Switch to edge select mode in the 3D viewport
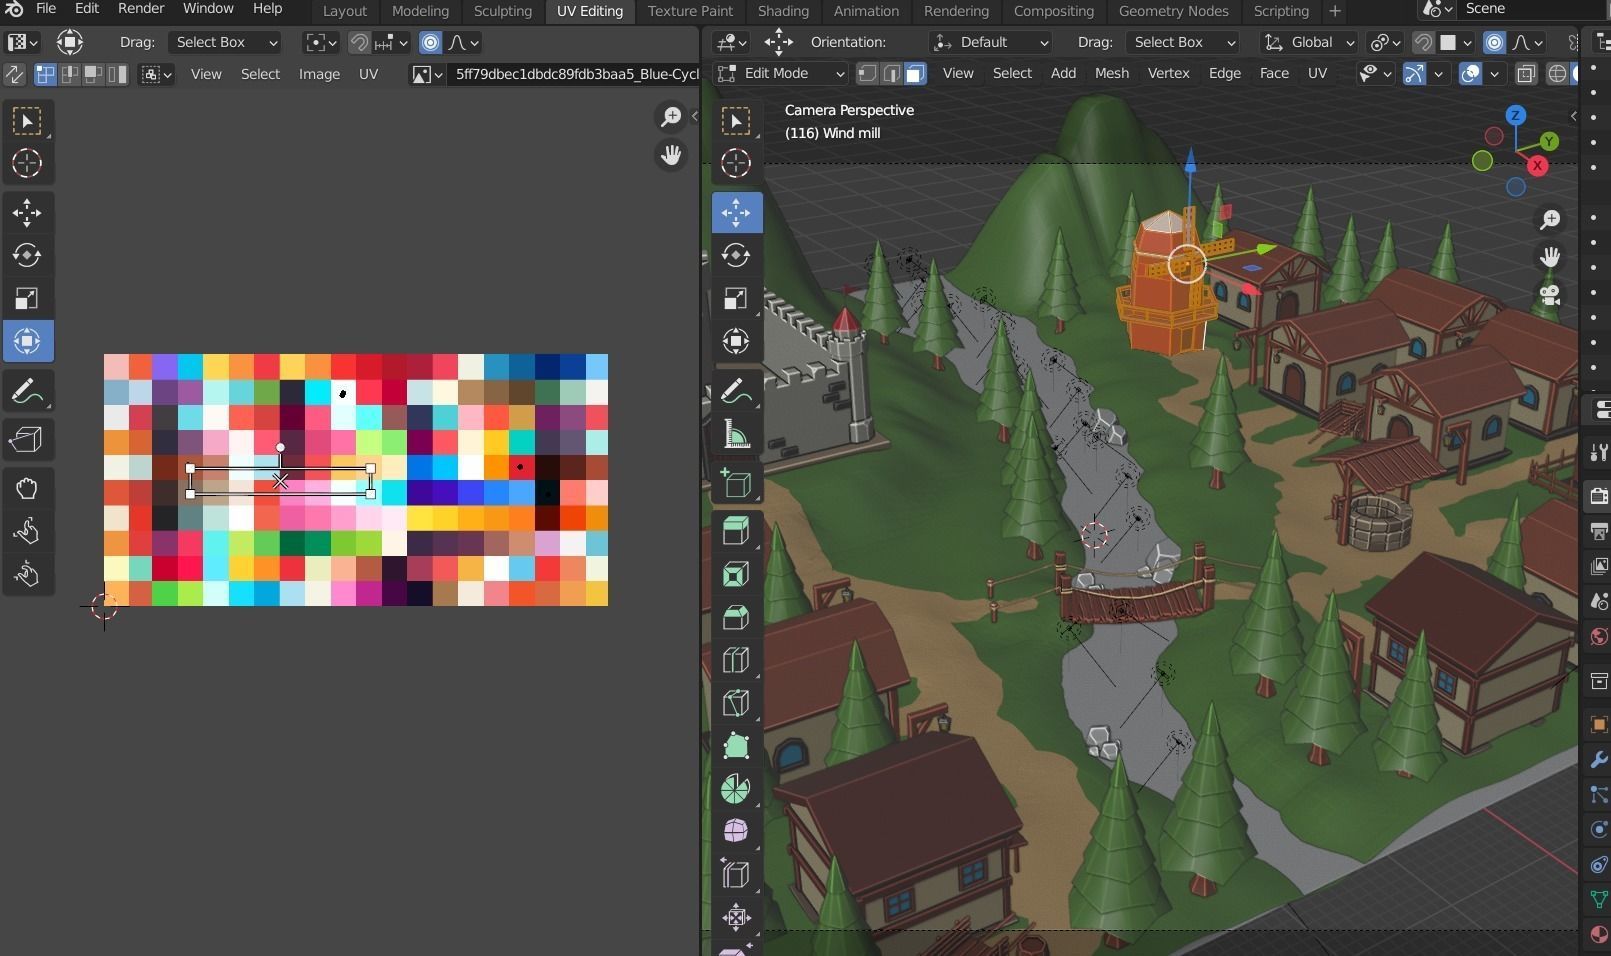 pos(891,74)
